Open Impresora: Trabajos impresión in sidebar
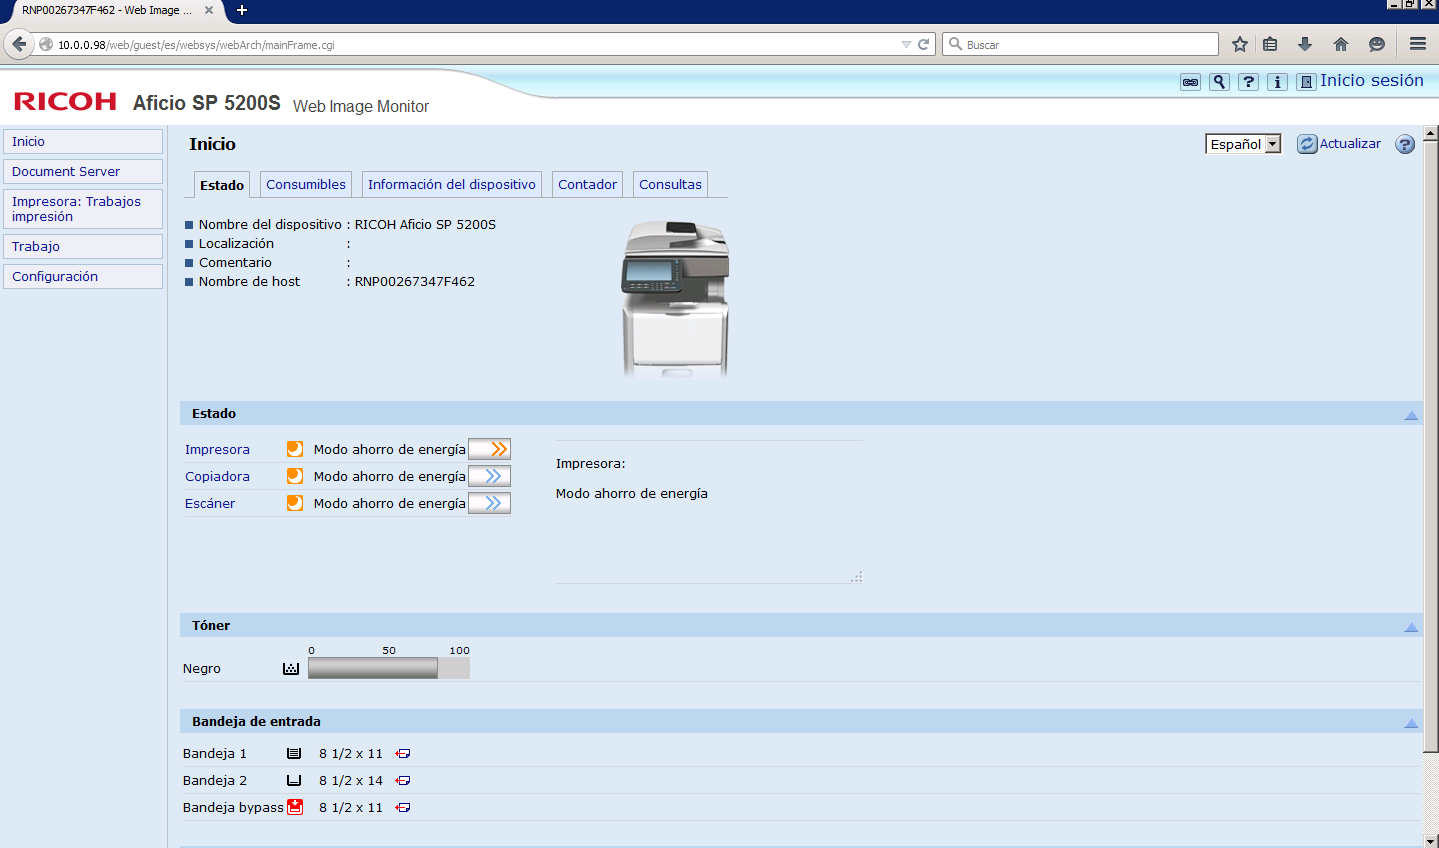 point(83,209)
